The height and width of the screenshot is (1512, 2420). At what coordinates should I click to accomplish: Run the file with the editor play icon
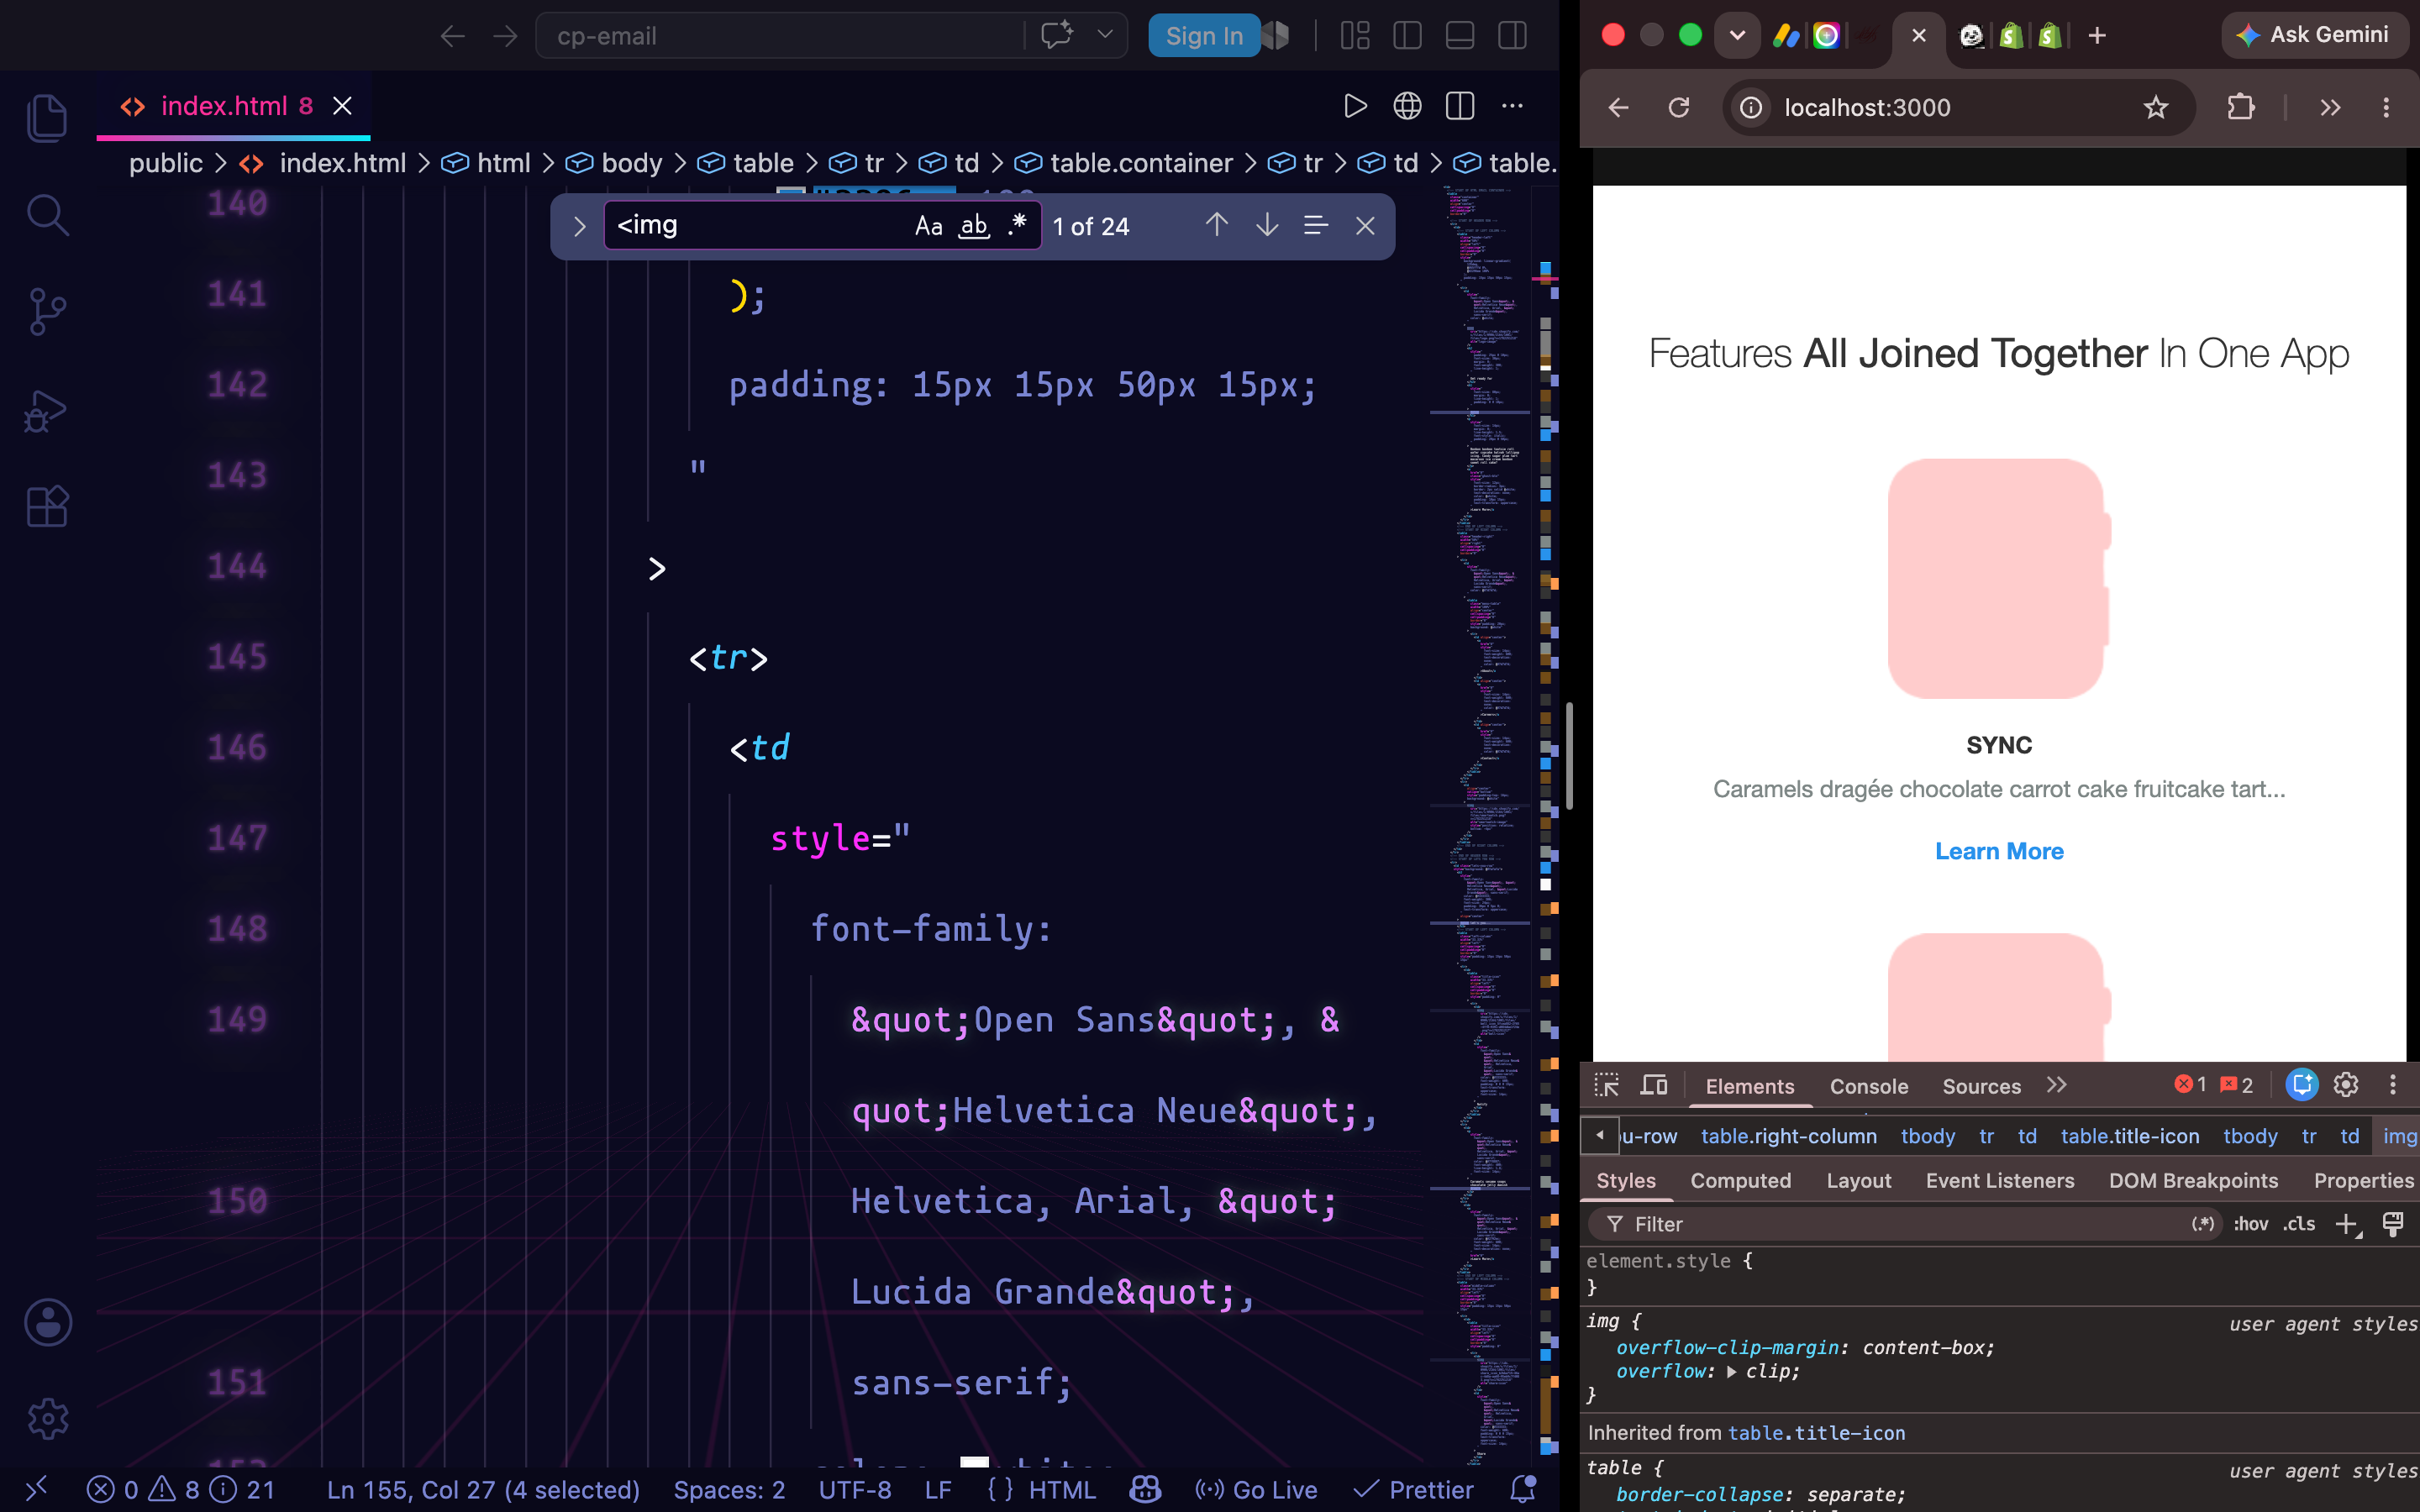click(x=1355, y=106)
